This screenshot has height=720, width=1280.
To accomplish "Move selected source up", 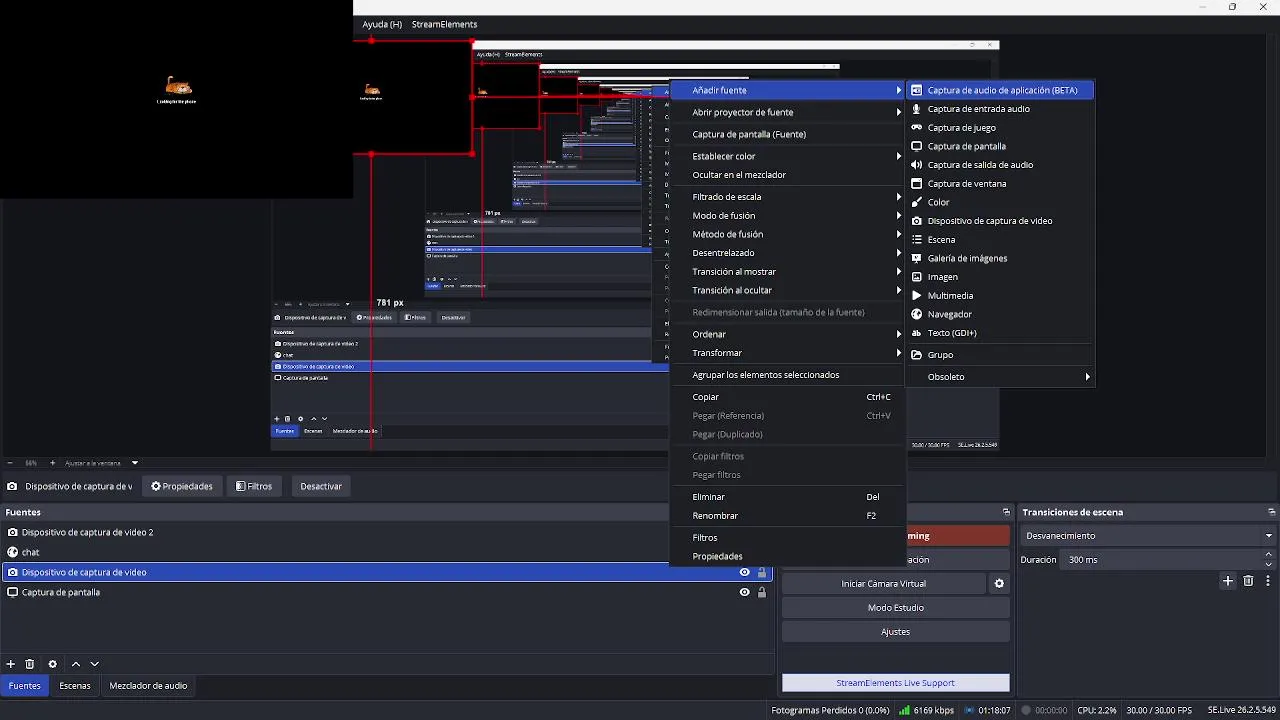I will (75, 664).
